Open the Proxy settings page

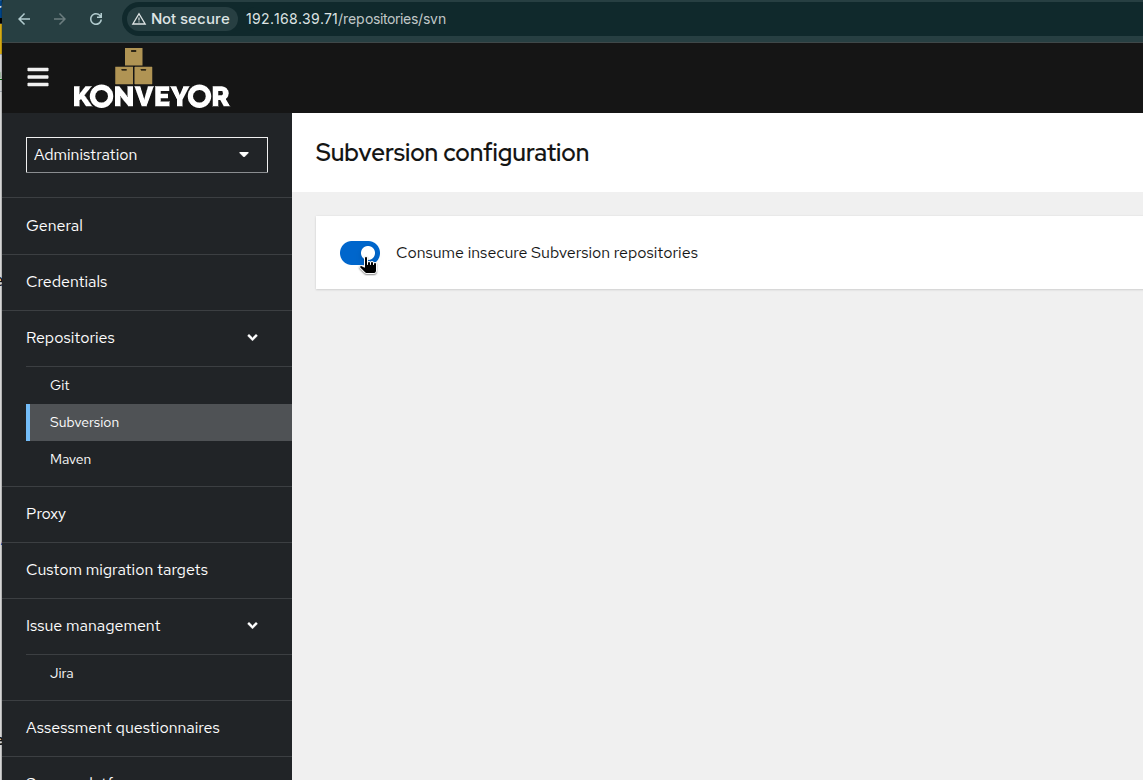tap(46, 514)
